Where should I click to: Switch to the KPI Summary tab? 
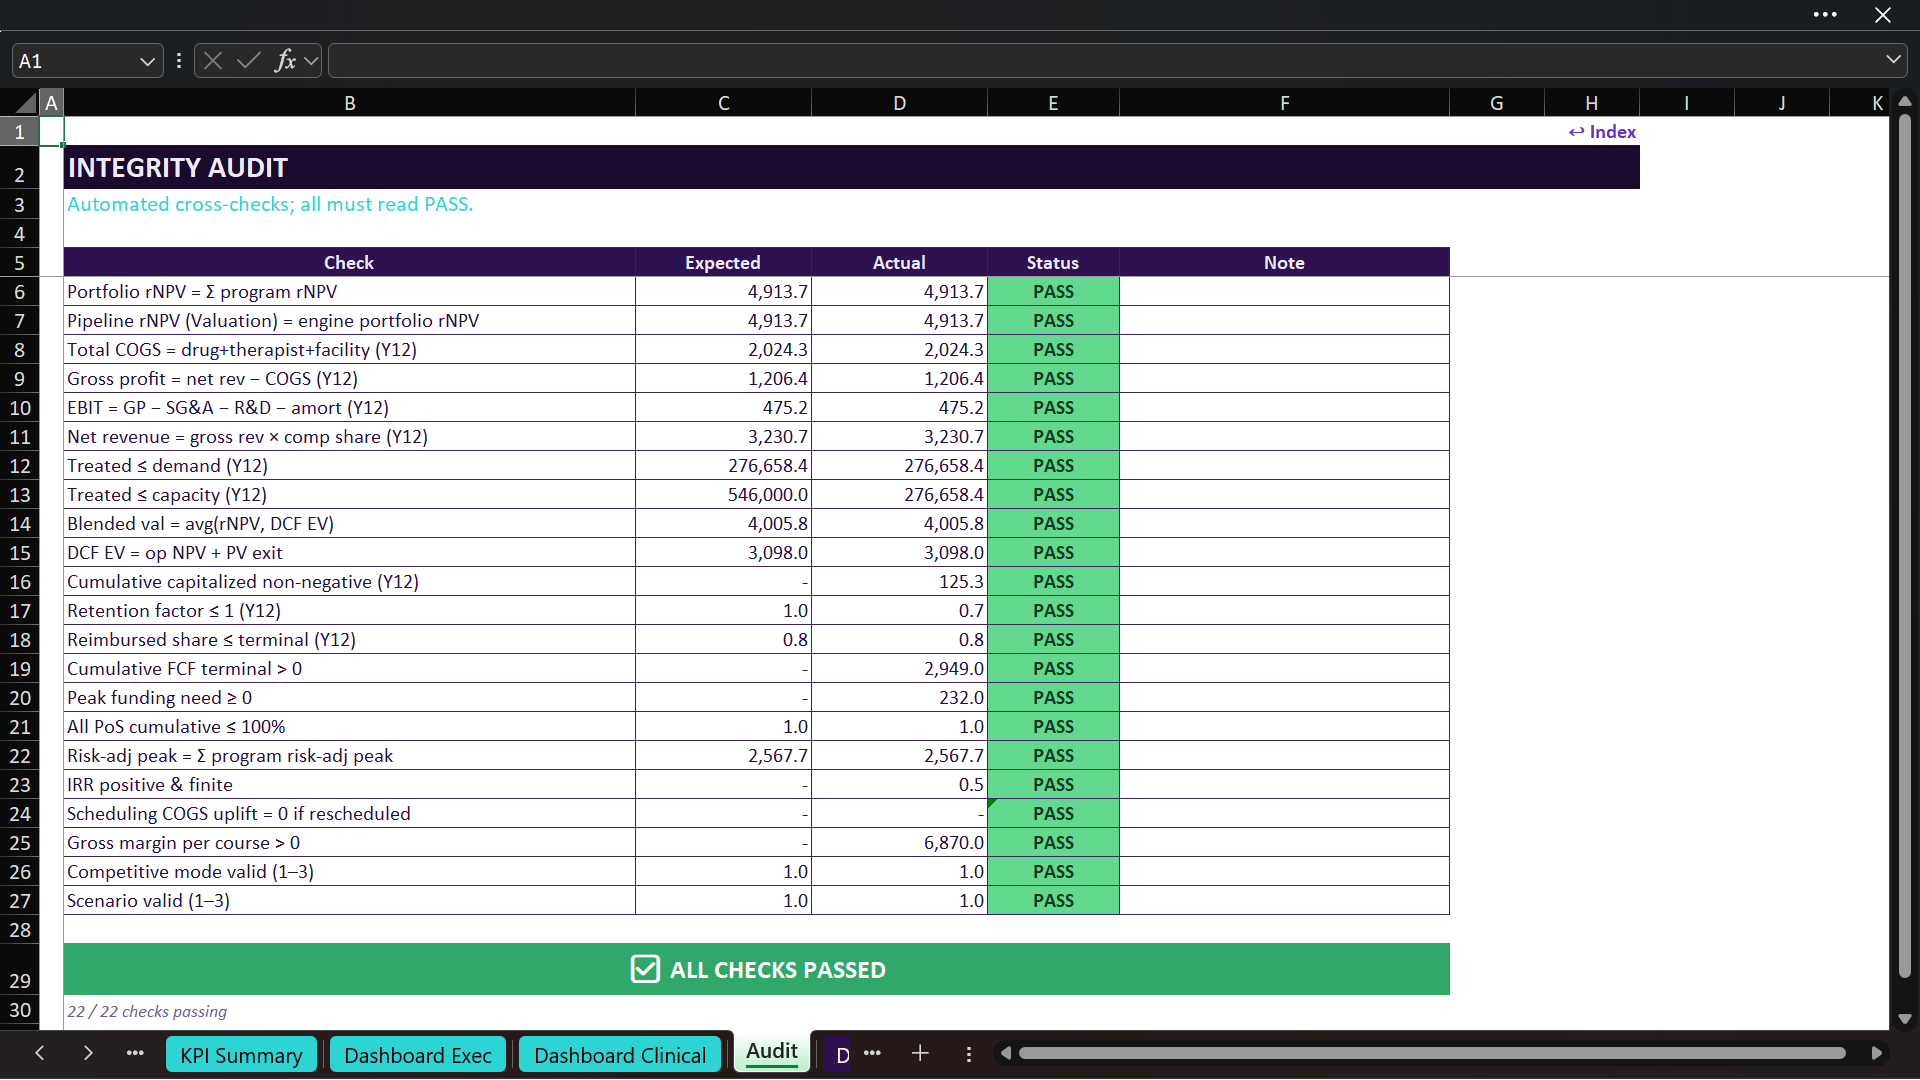pos(241,1055)
